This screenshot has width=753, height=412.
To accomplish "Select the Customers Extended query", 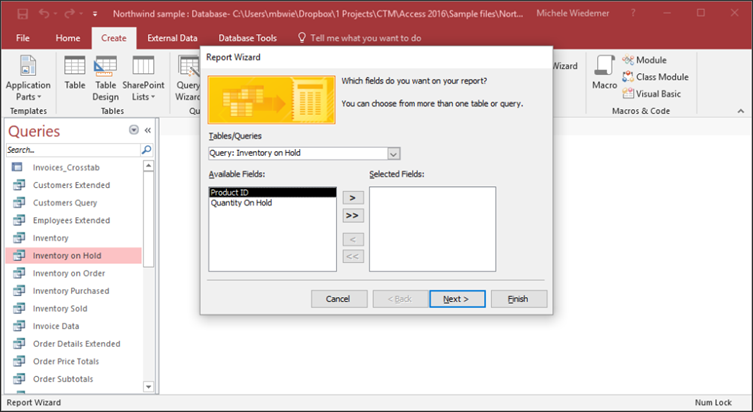I will 74,185.
